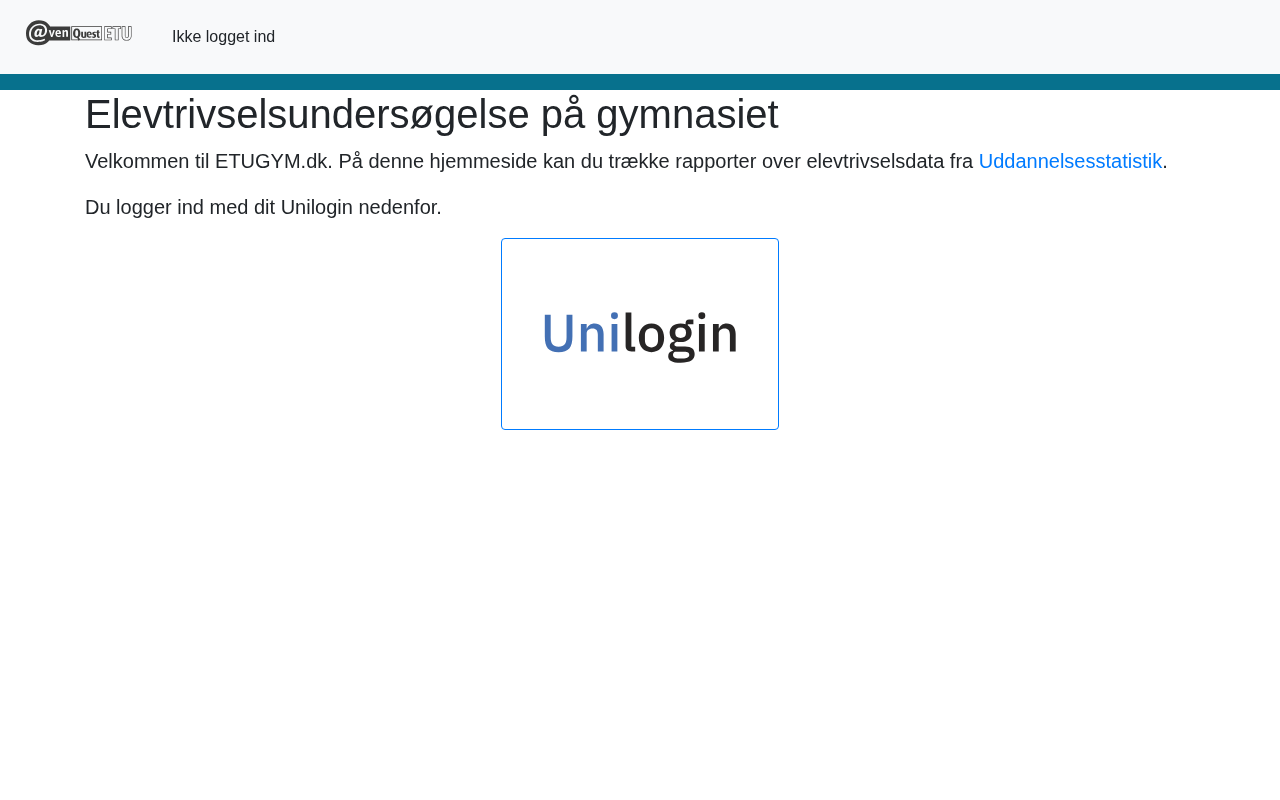
Task: Click the black 'login' in the Unilogin logo
Action: (x=680, y=336)
